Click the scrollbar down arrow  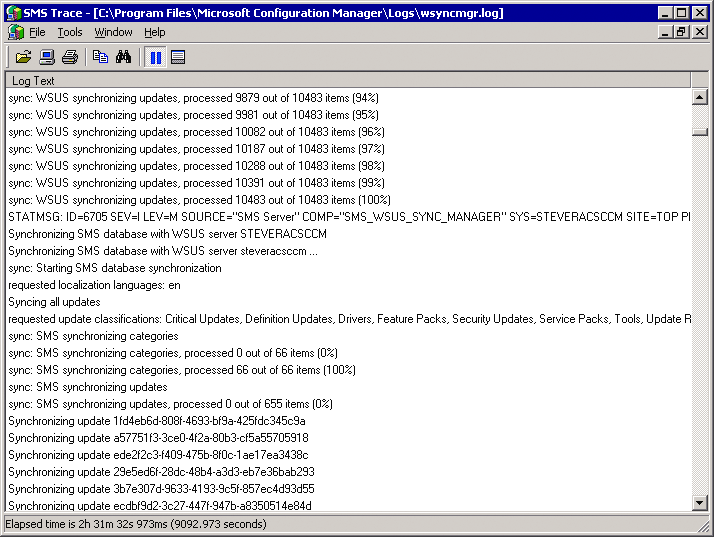pyautogui.click(x=699, y=503)
